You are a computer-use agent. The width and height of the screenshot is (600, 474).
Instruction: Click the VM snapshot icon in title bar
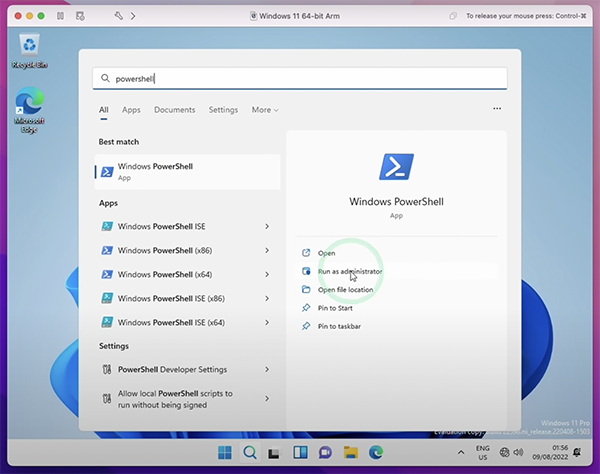click(x=80, y=16)
